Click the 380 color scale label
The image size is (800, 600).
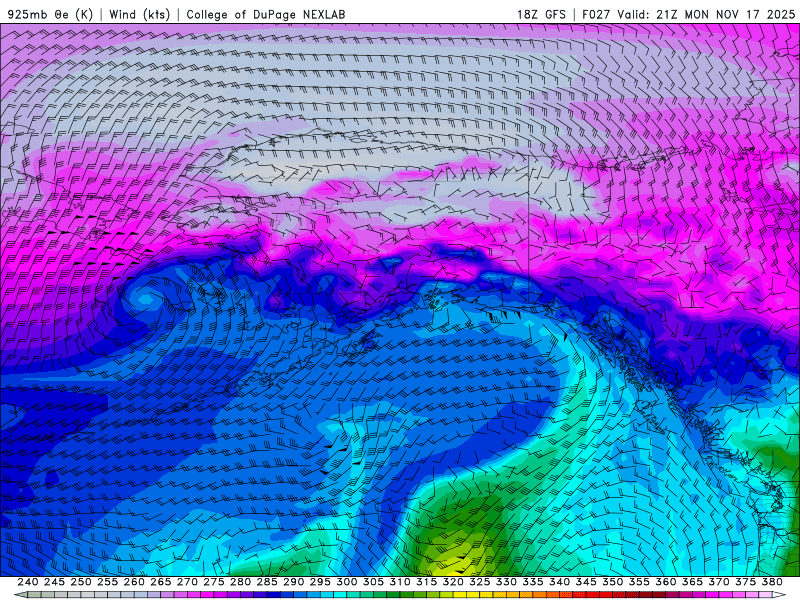772,582
